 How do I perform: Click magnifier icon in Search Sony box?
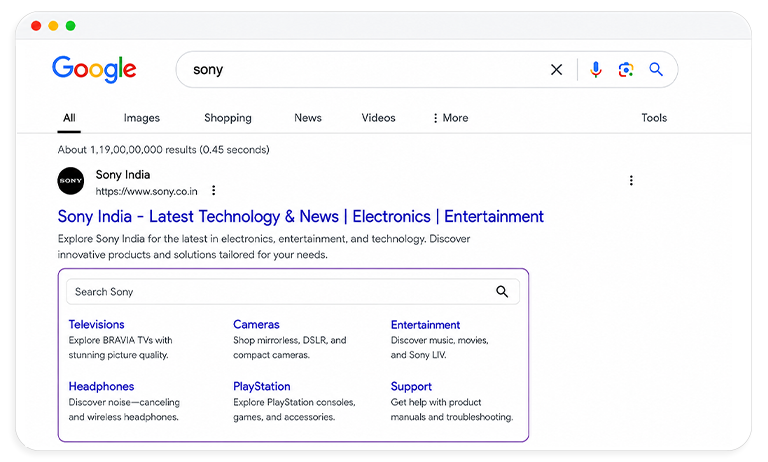pyautogui.click(x=502, y=292)
